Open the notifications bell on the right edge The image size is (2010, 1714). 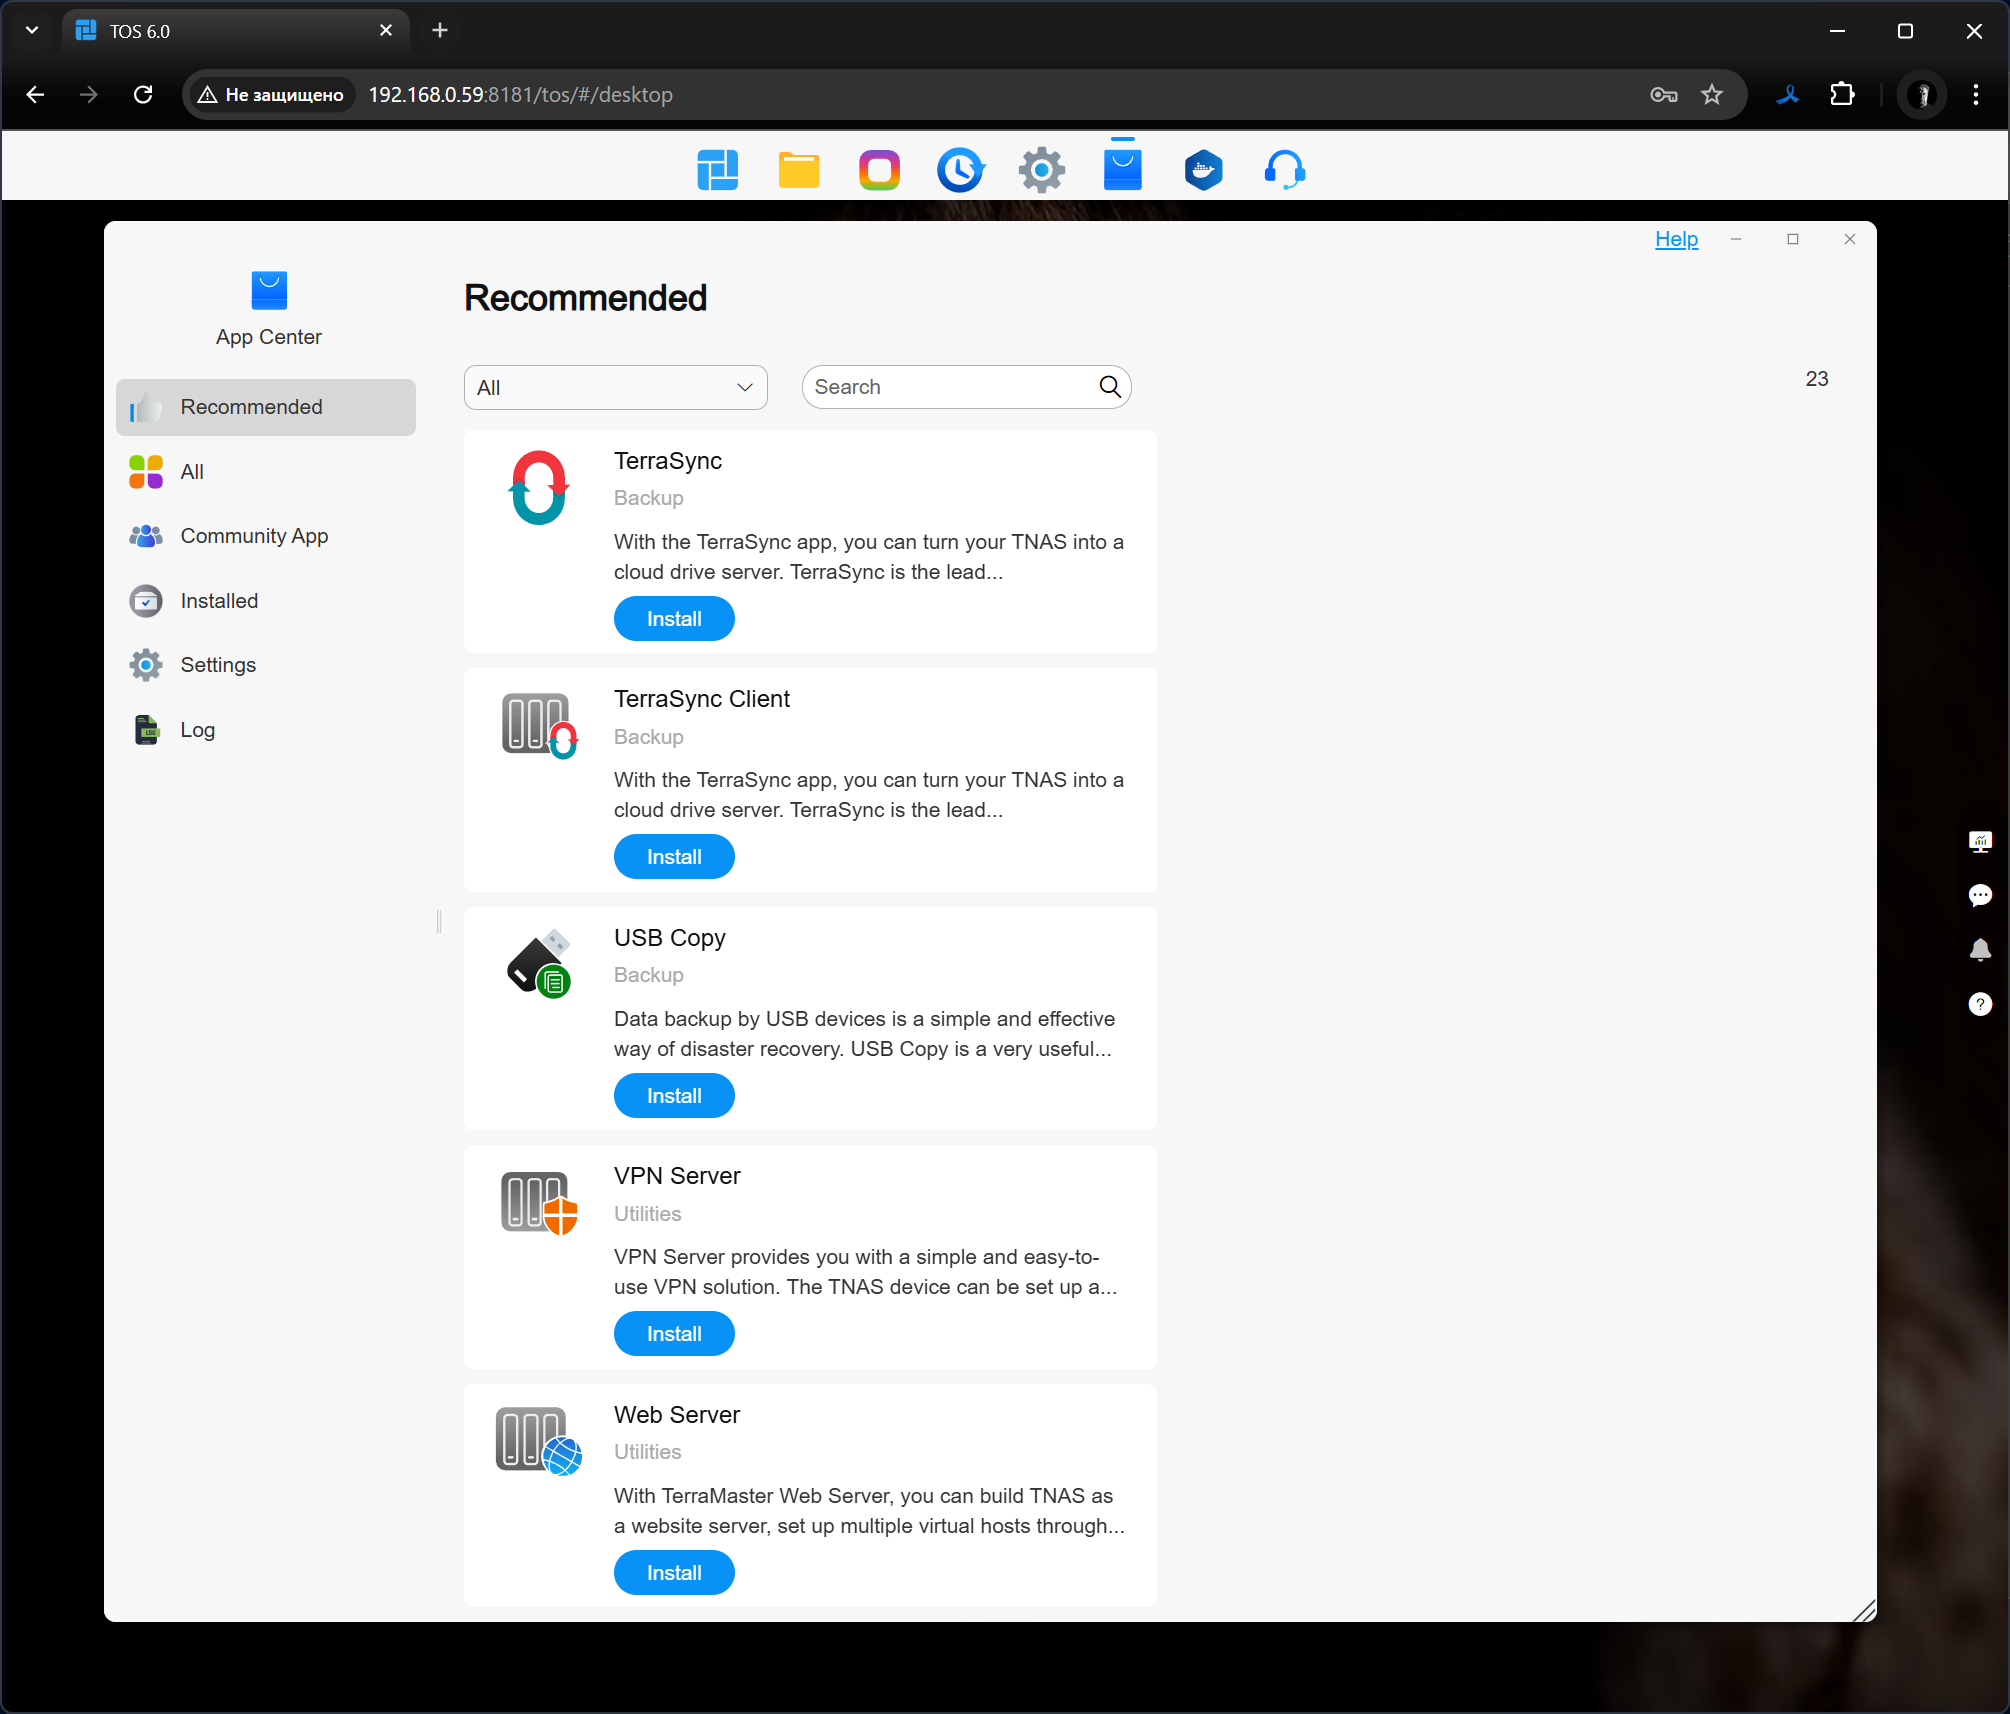(x=1979, y=949)
